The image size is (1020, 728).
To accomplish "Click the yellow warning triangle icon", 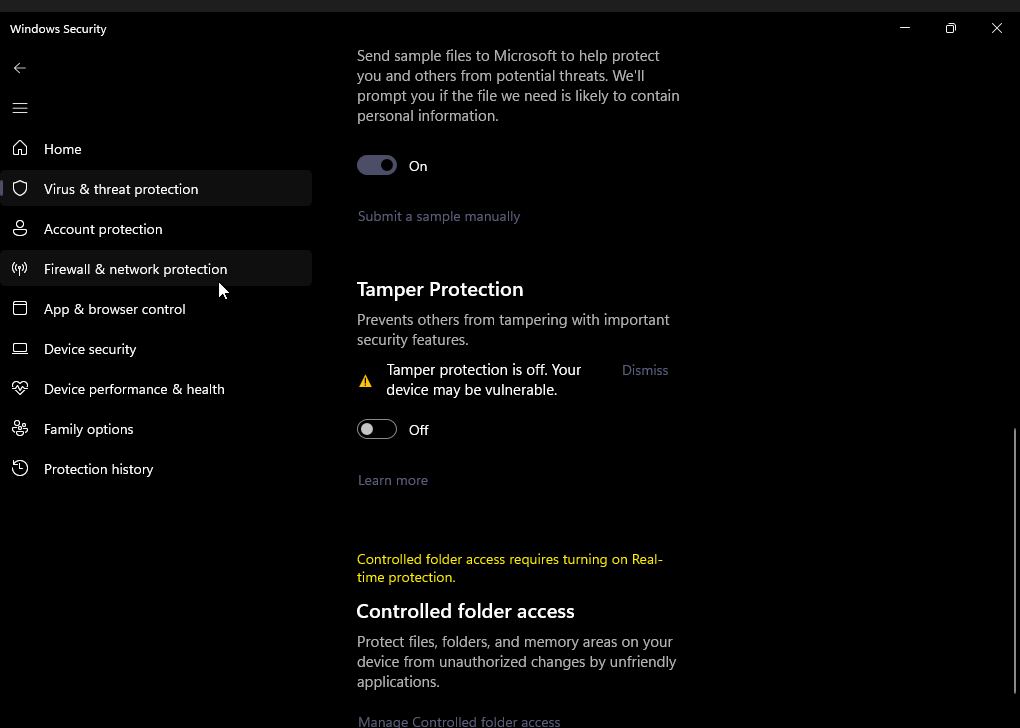I will click(x=366, y=381).
